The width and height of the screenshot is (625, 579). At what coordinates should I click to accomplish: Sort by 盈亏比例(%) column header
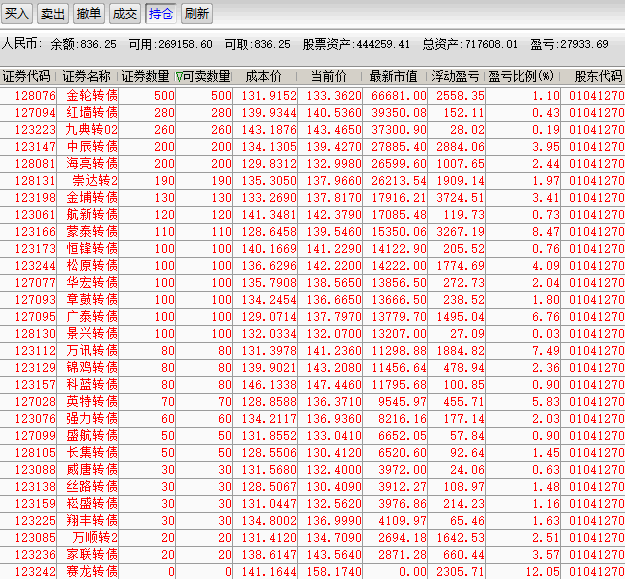(521, 76)
